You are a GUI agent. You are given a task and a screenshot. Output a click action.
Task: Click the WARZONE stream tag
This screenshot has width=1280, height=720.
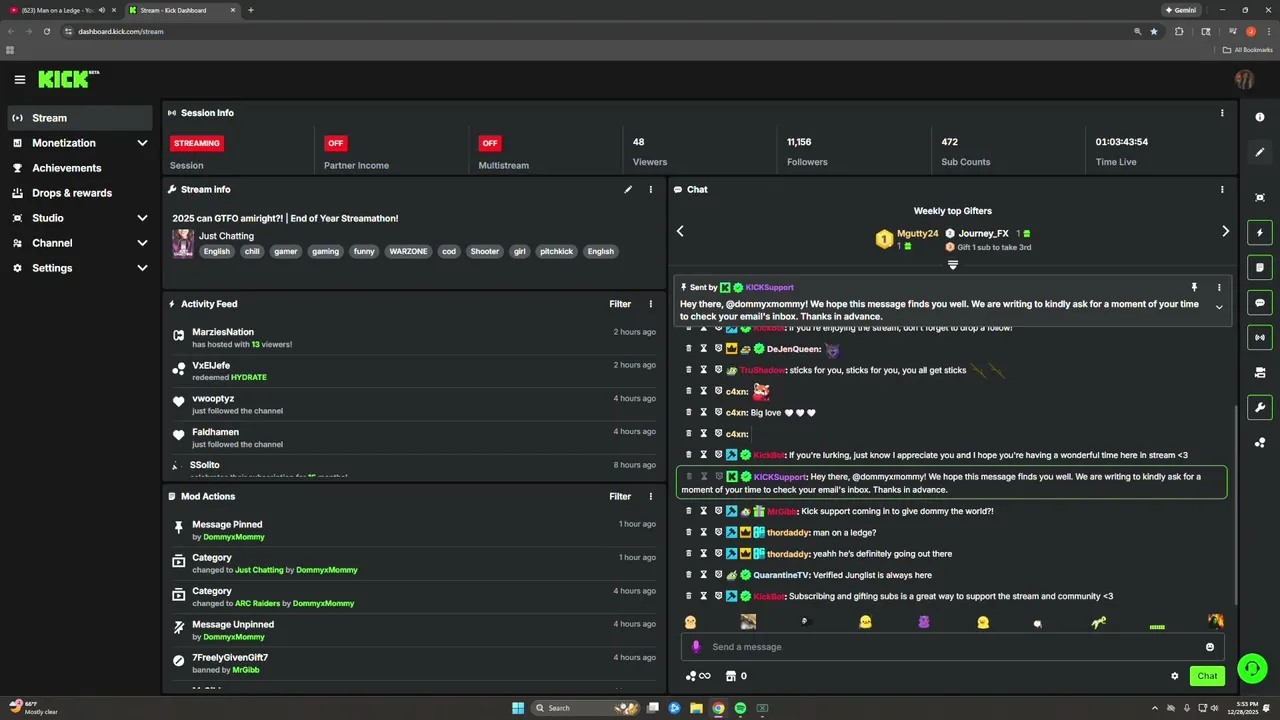tap(408, 251)
